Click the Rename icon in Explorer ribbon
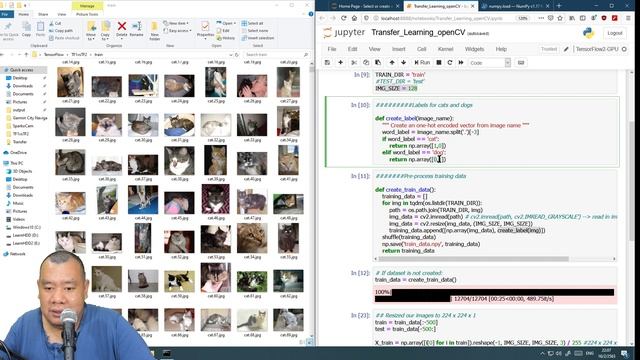640x360 pixels. click(137, 29)
